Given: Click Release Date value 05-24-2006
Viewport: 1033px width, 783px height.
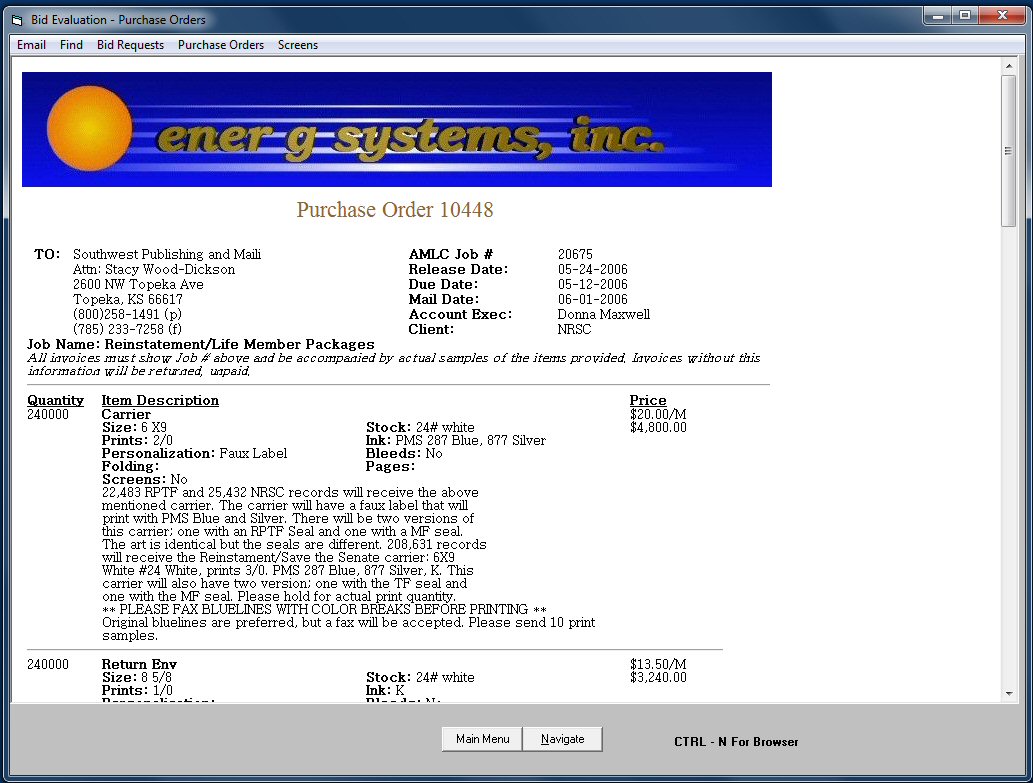Looking at the screenshot, I should [x=592, y=269].
